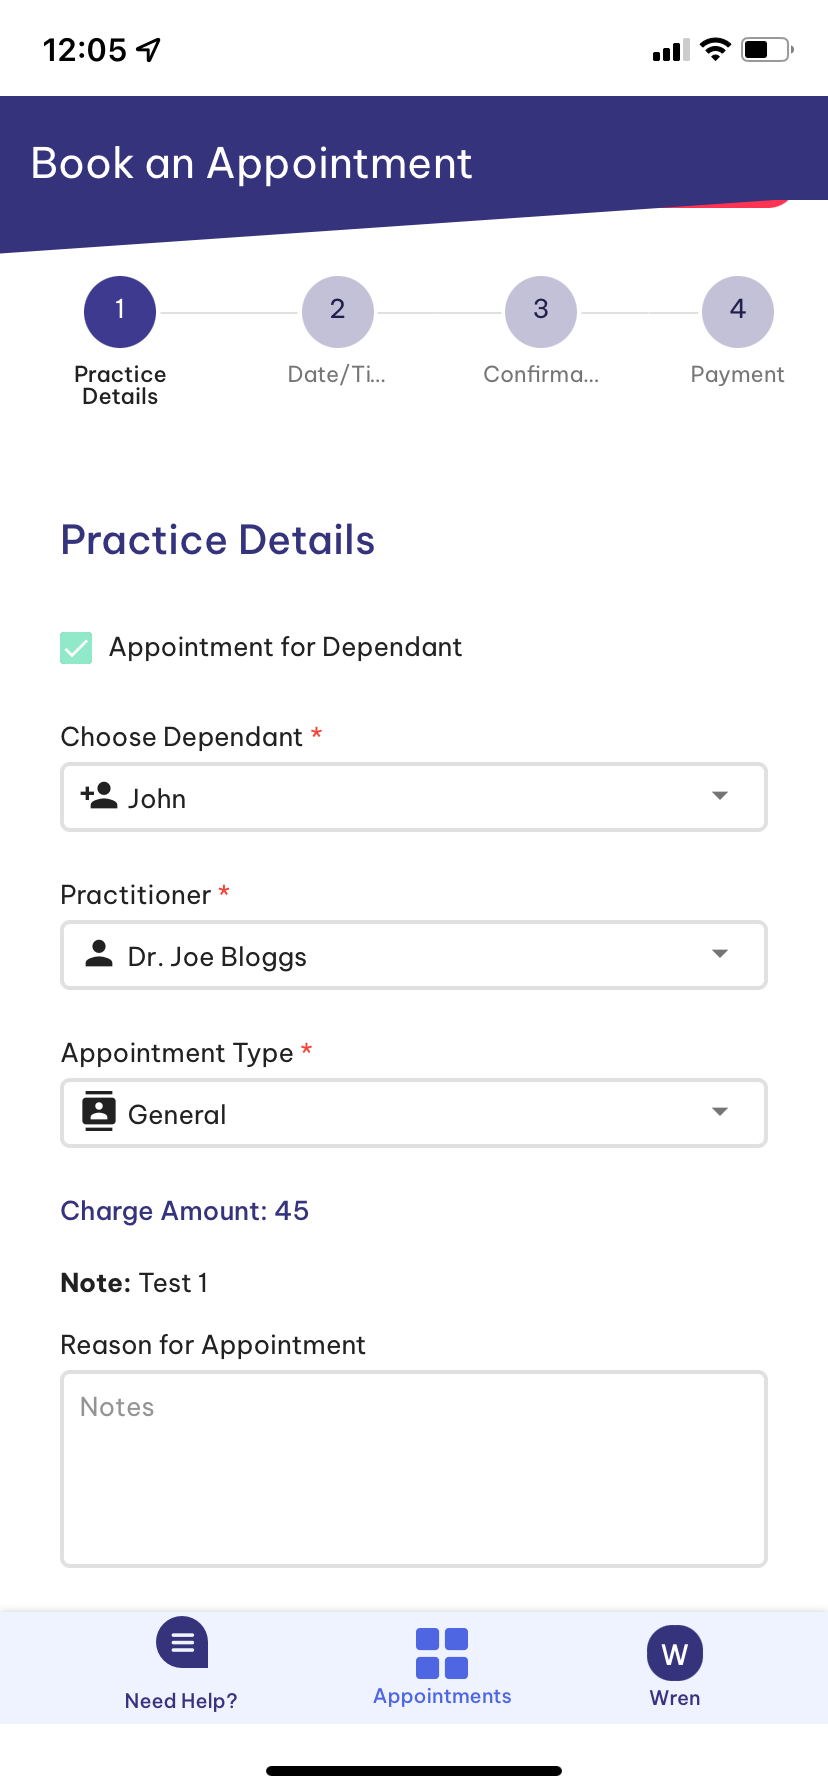Select step 1 Practice Details
Image resolution: width=828 pixels, height=1792 pixels.
pos(120,312)
